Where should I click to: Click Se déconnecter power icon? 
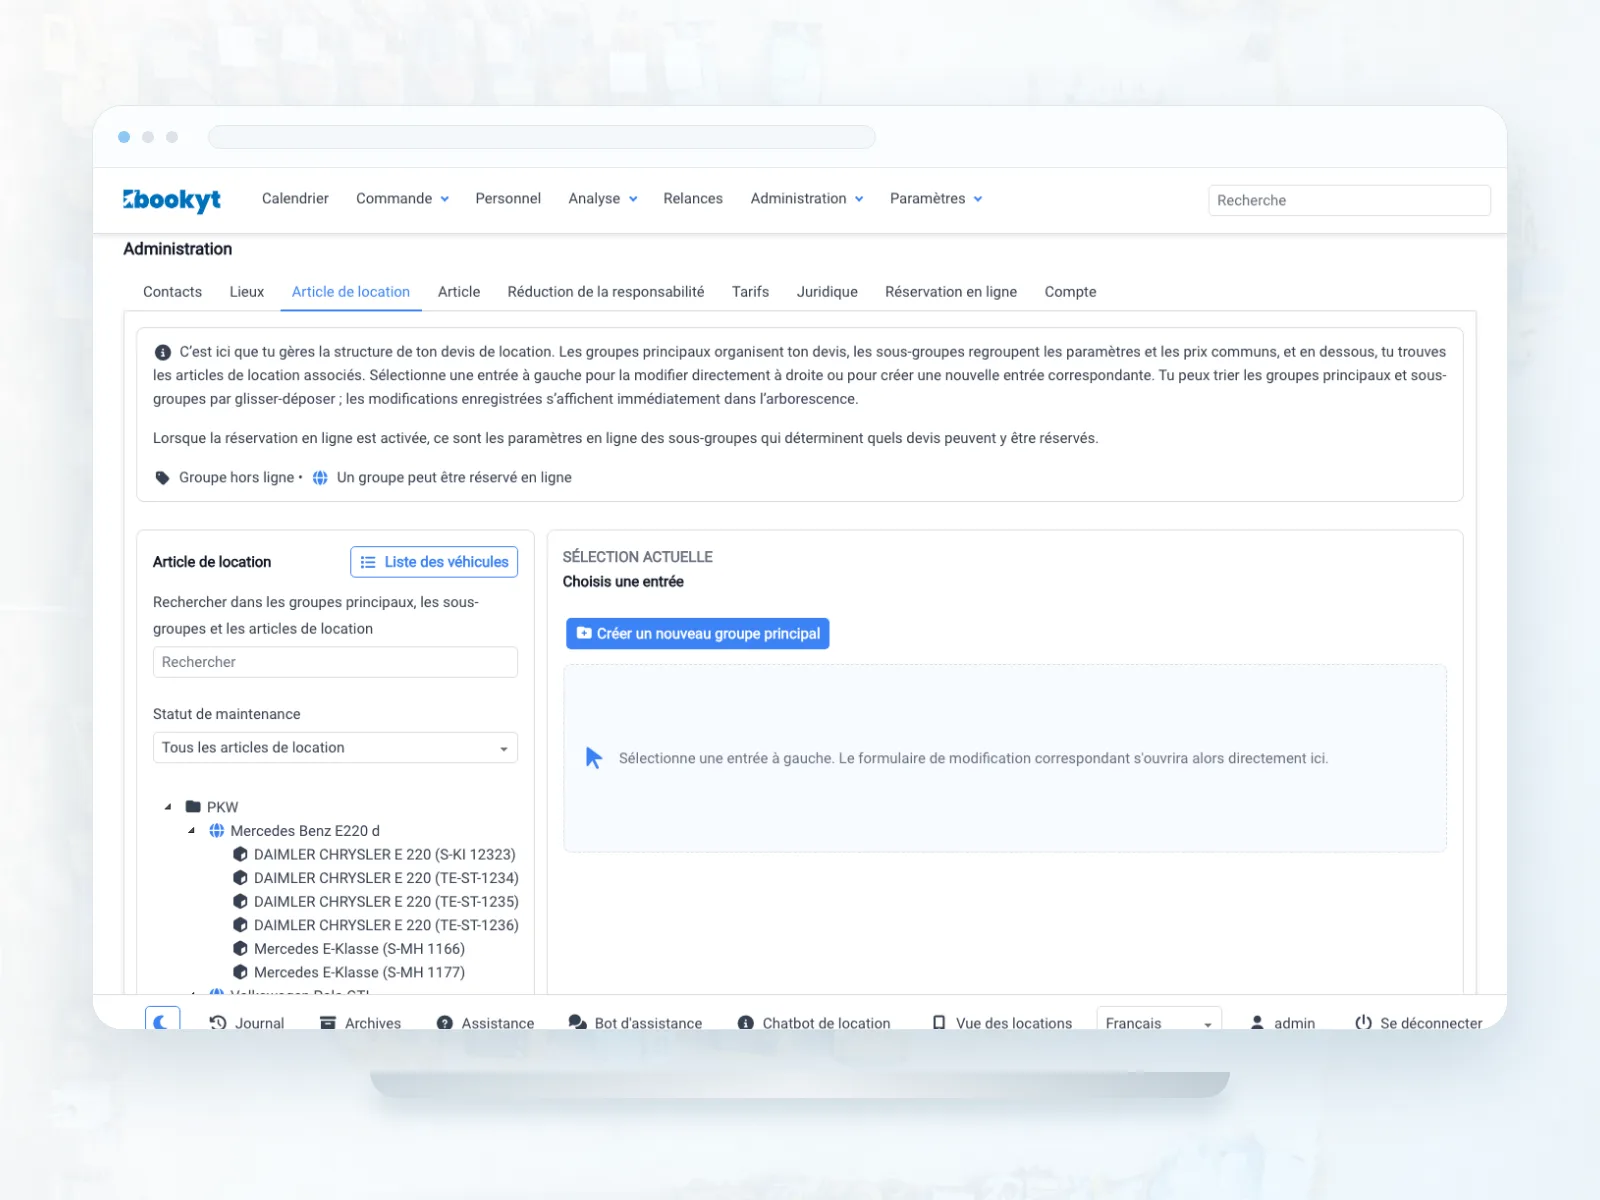click(x=1363, y=1022)
